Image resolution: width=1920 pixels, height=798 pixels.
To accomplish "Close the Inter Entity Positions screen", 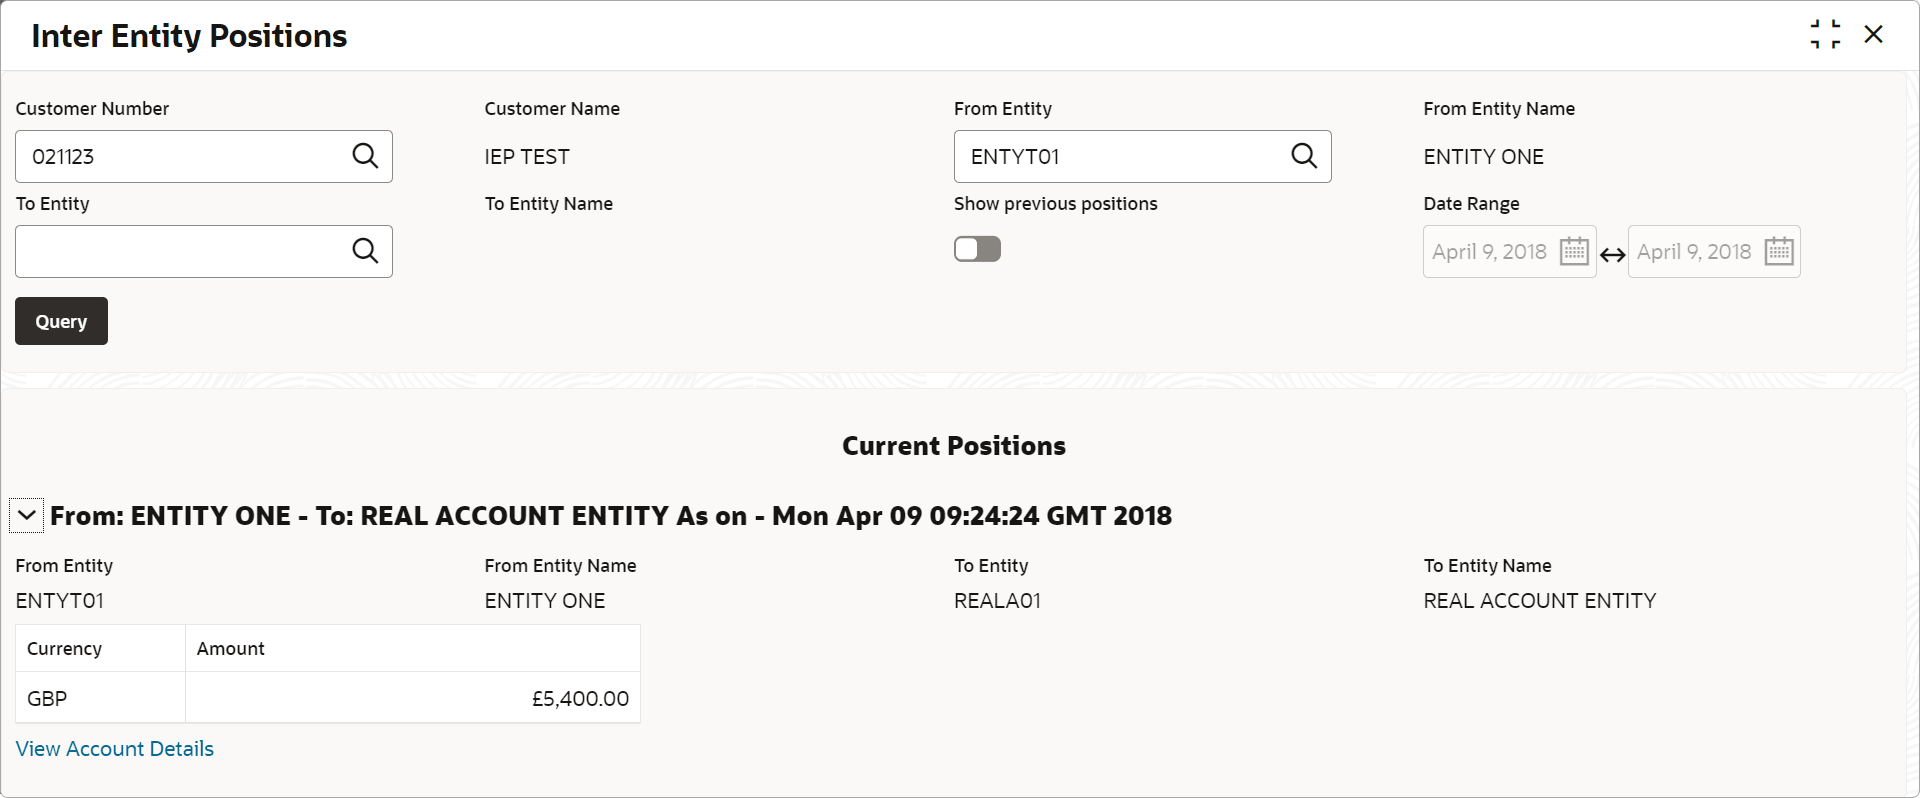I will click(x=1874, y=34).
